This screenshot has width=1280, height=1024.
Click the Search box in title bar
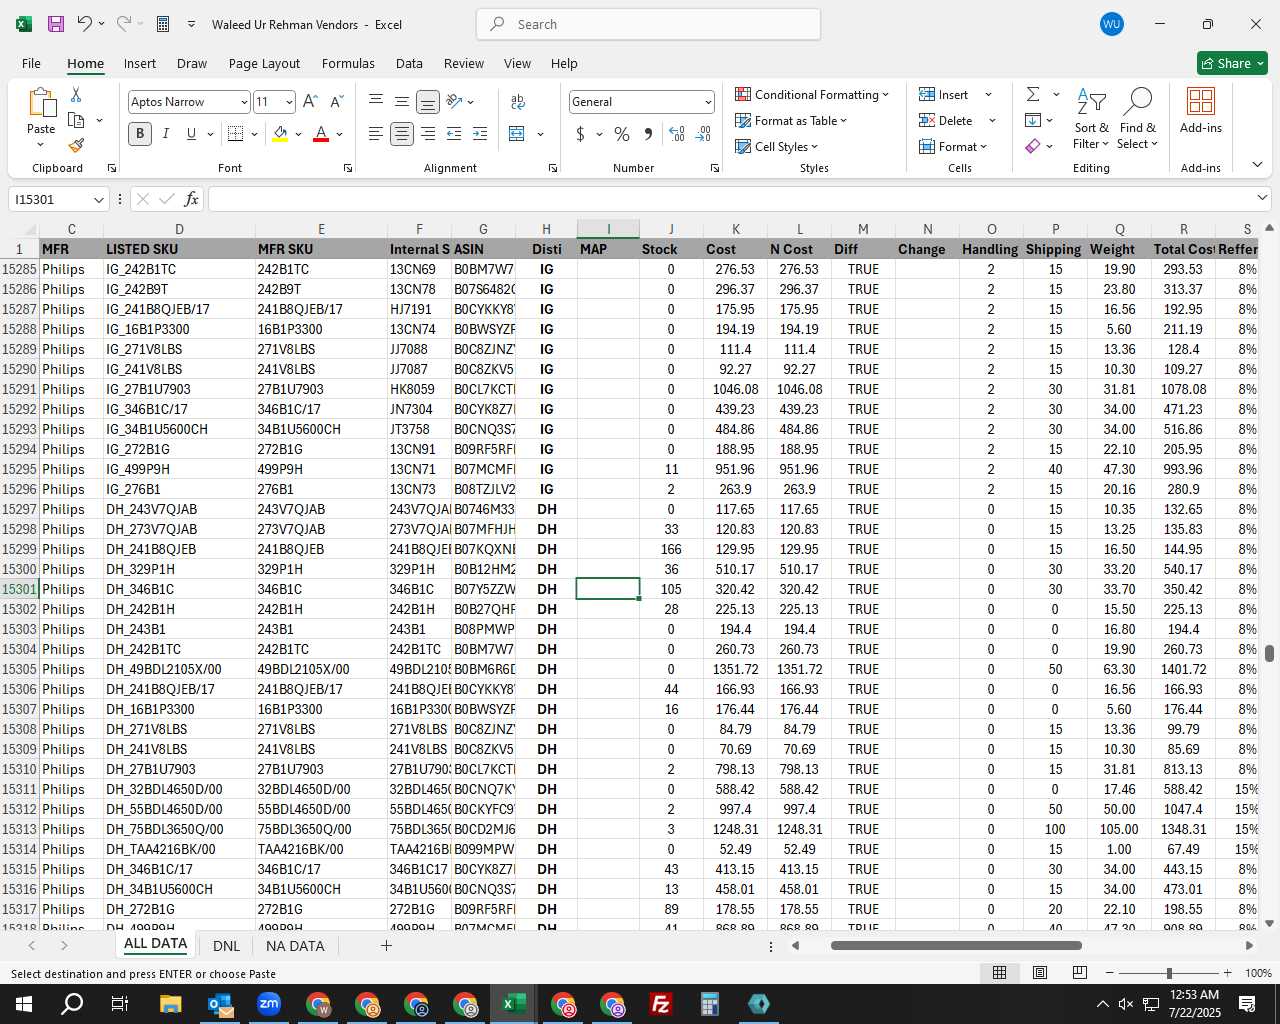pyautogui.click(x=648, y=24)
